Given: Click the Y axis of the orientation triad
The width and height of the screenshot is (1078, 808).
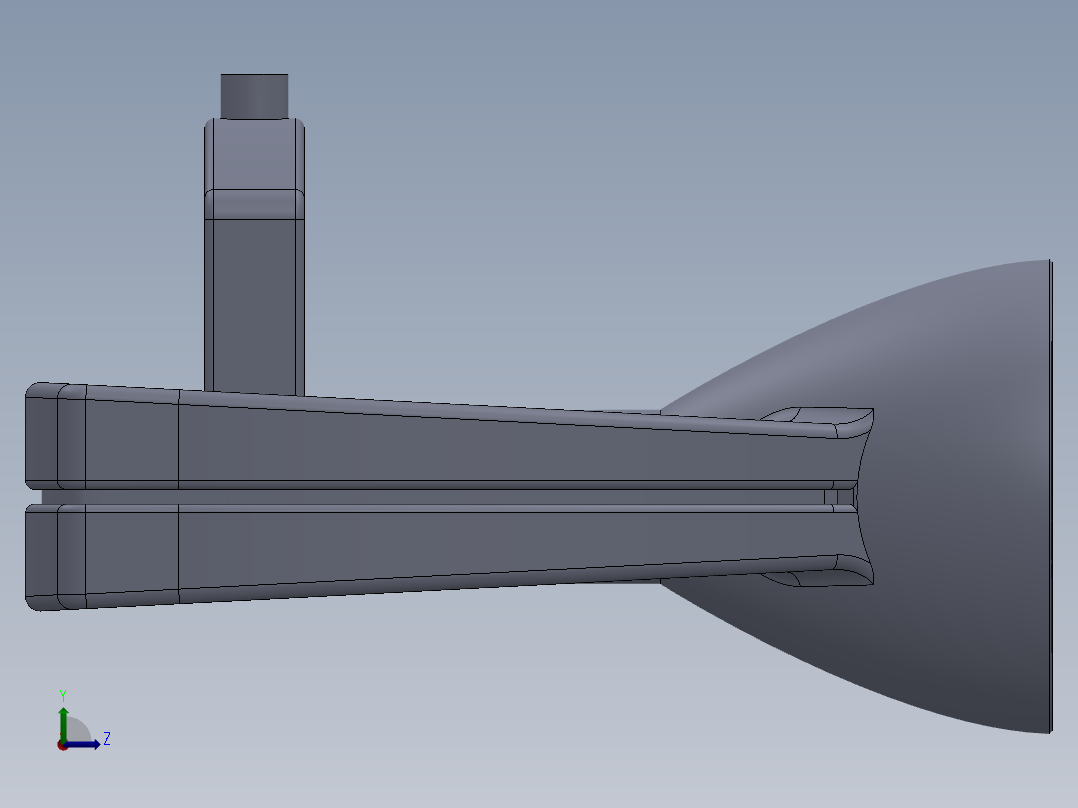Looking at the screenshot, I should (x=63, y=723).
